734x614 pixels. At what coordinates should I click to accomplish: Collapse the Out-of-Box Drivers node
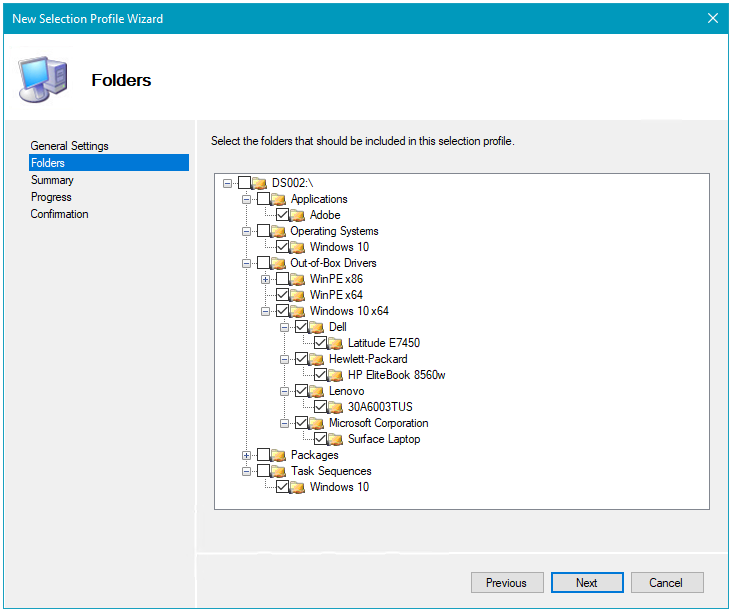[247, 263]
